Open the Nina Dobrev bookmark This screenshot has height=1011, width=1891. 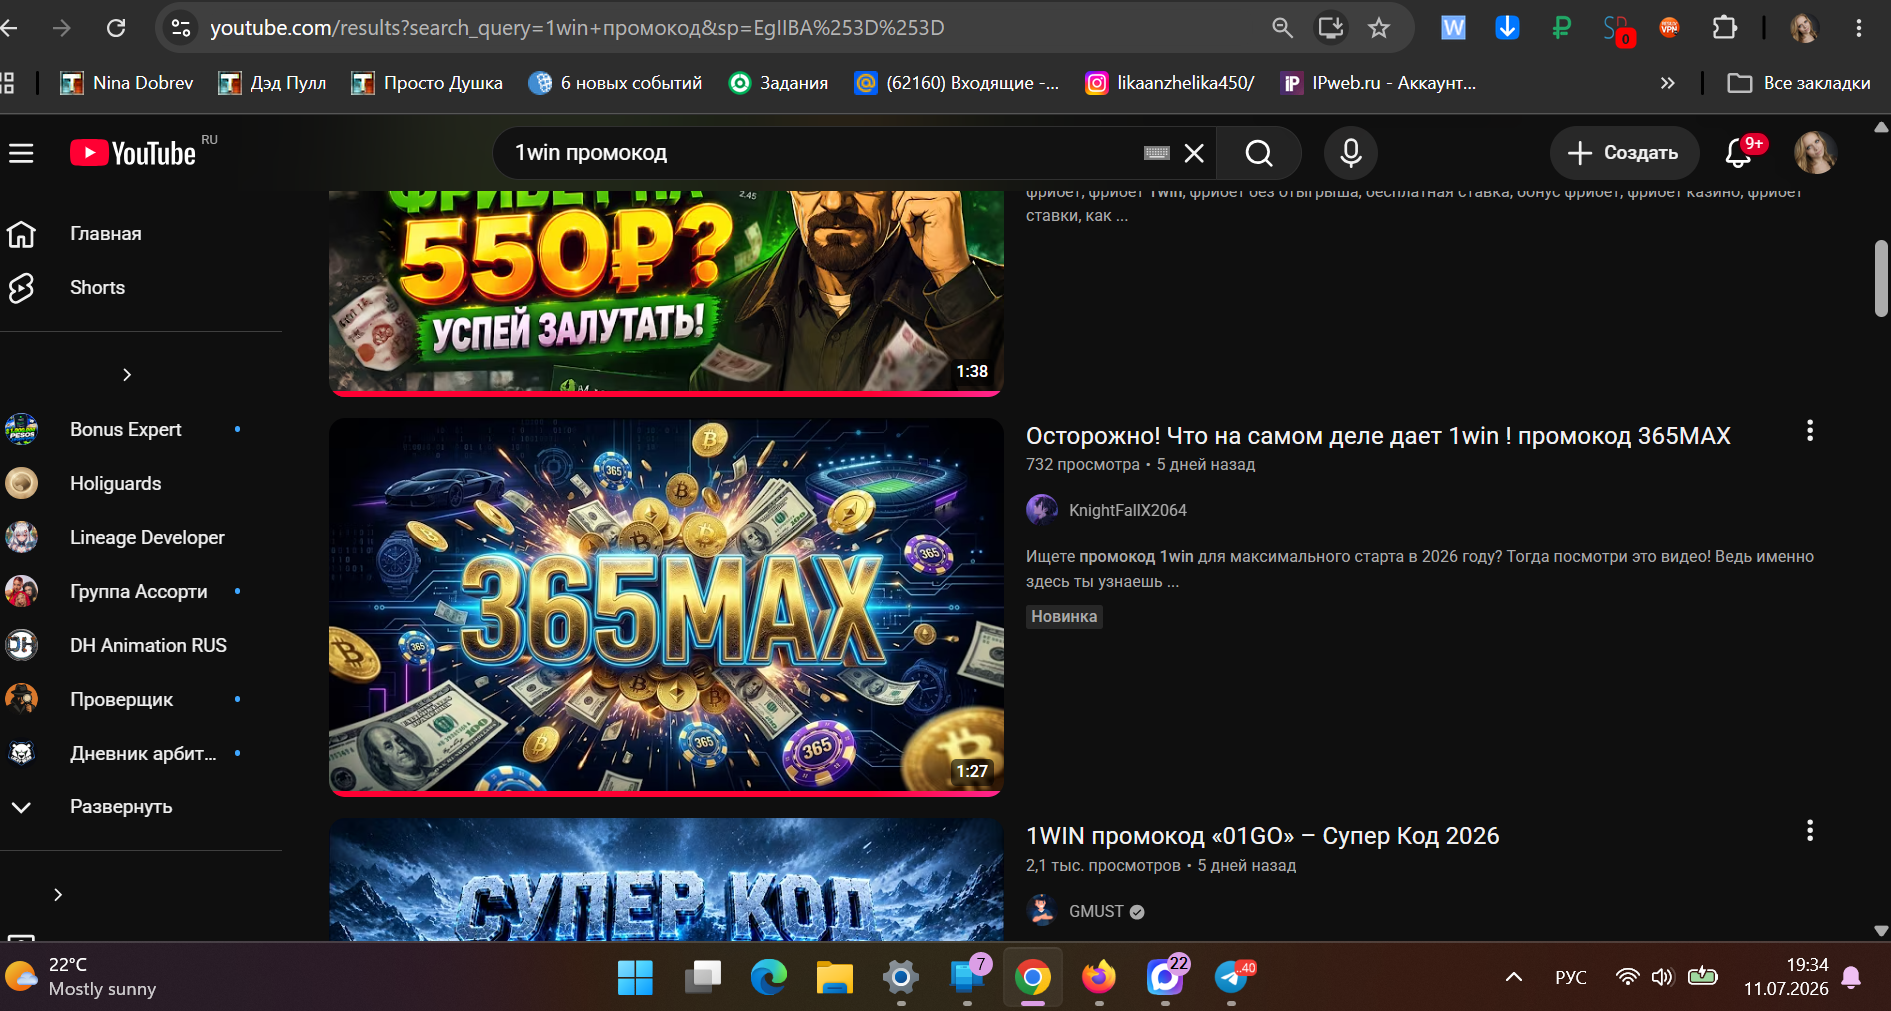coord(127,83)
